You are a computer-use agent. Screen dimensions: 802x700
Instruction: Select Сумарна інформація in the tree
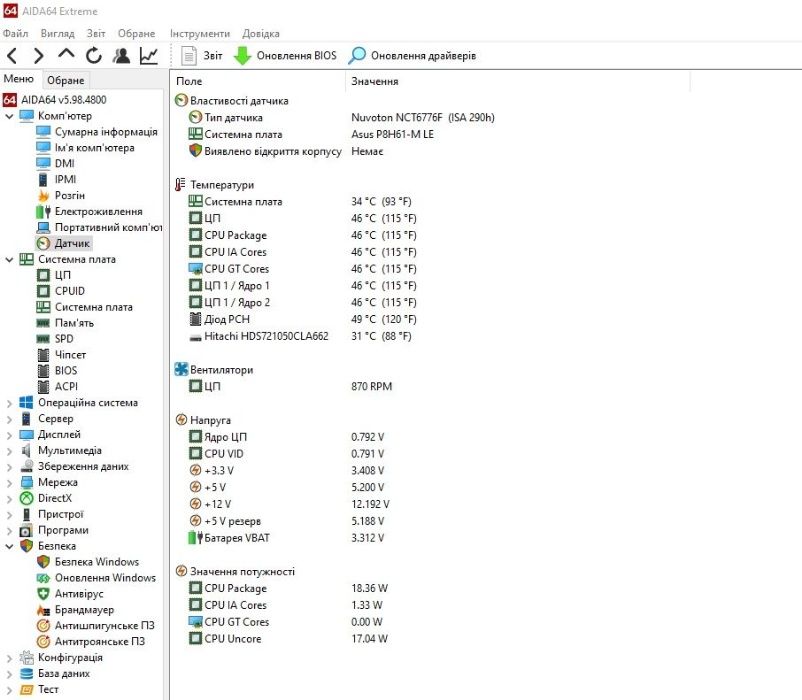[97, 132]
